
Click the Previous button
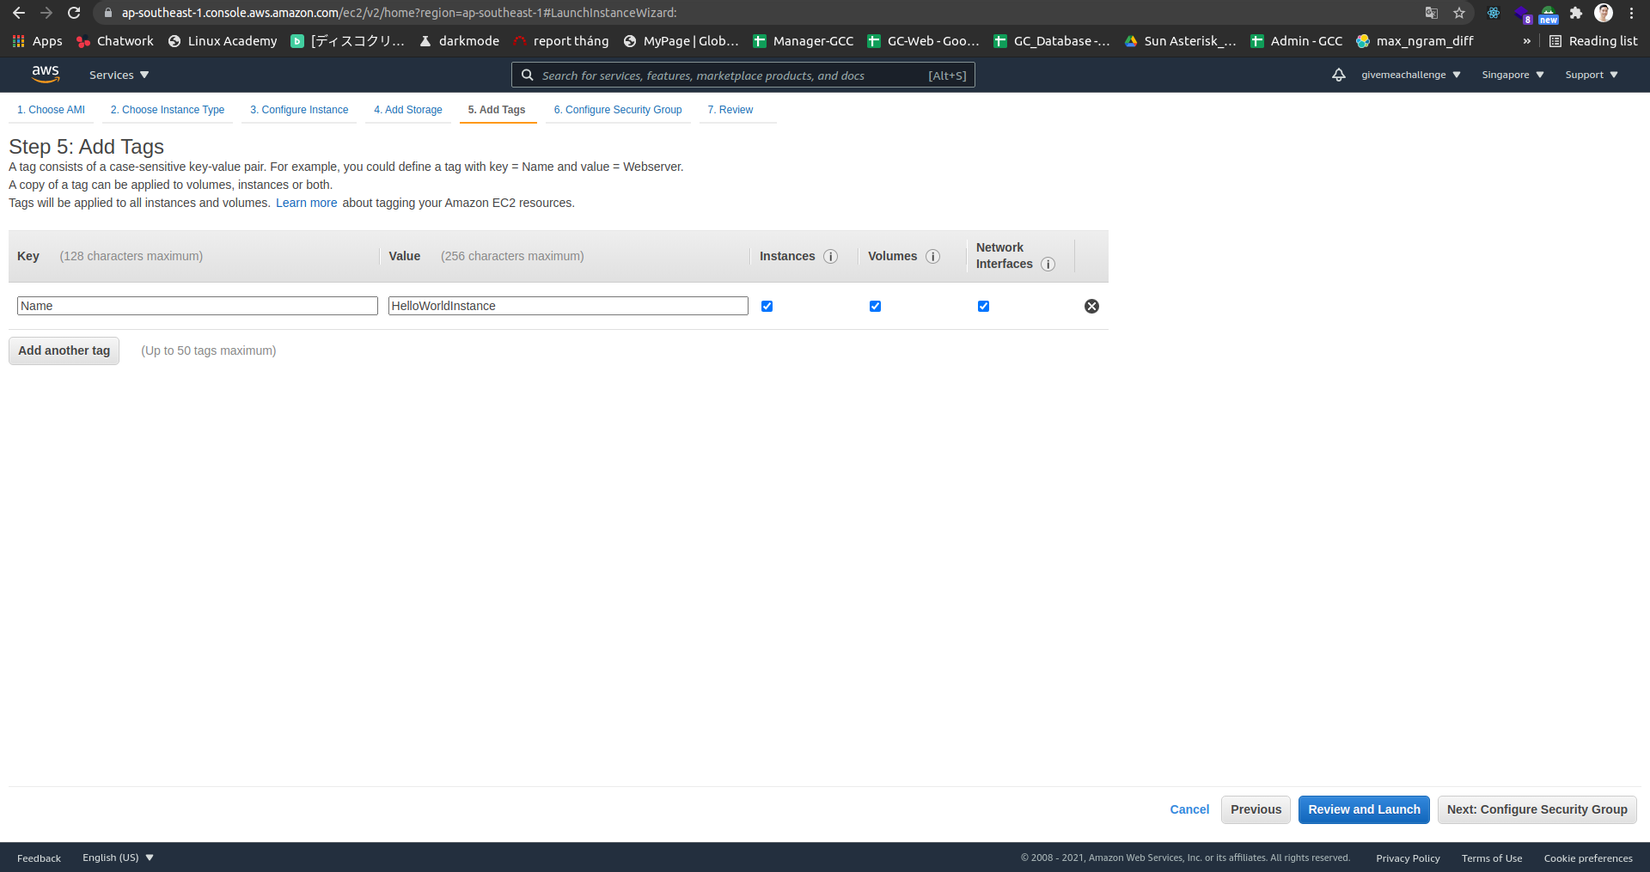tap(1256, 810)
